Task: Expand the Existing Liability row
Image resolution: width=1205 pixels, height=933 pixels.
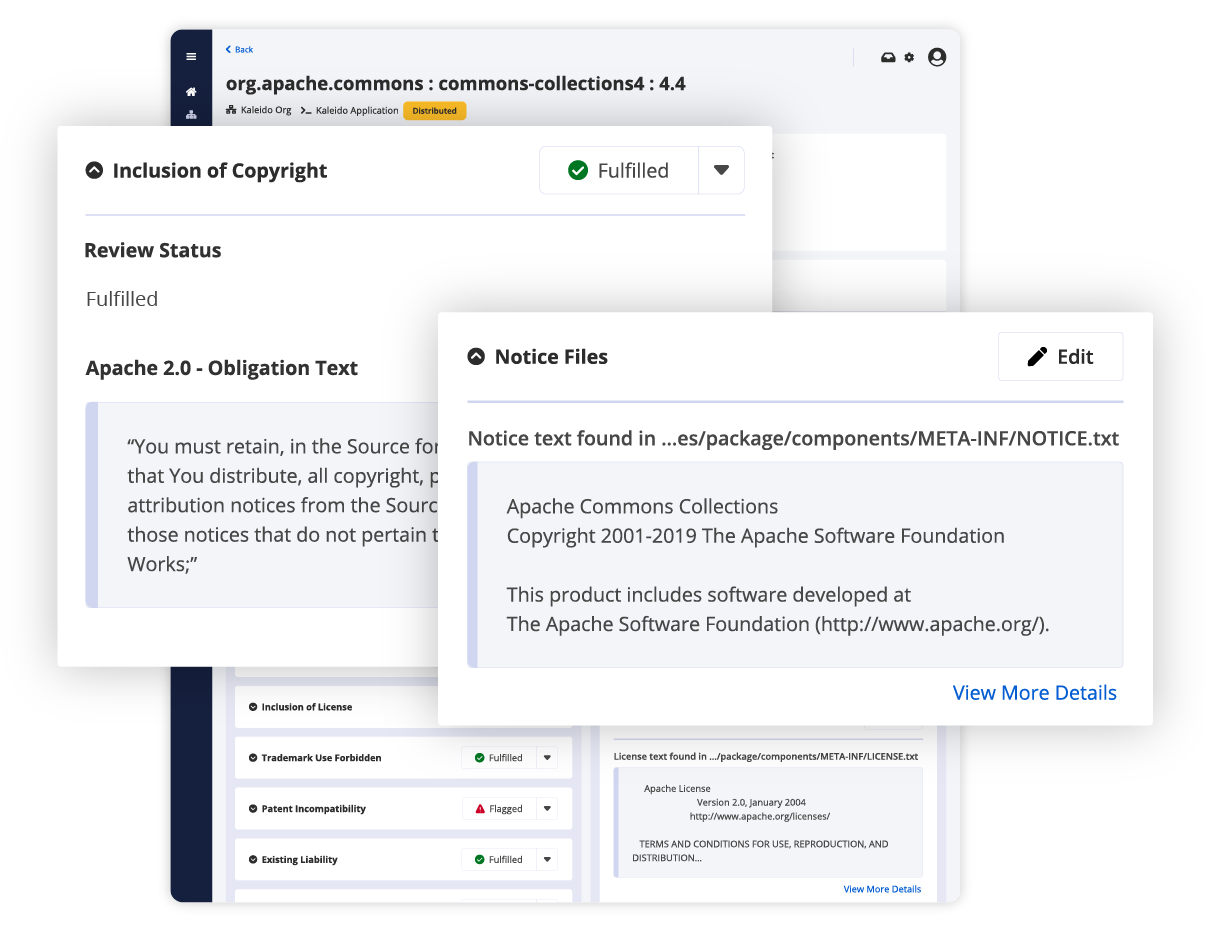Action: point(253,860)
